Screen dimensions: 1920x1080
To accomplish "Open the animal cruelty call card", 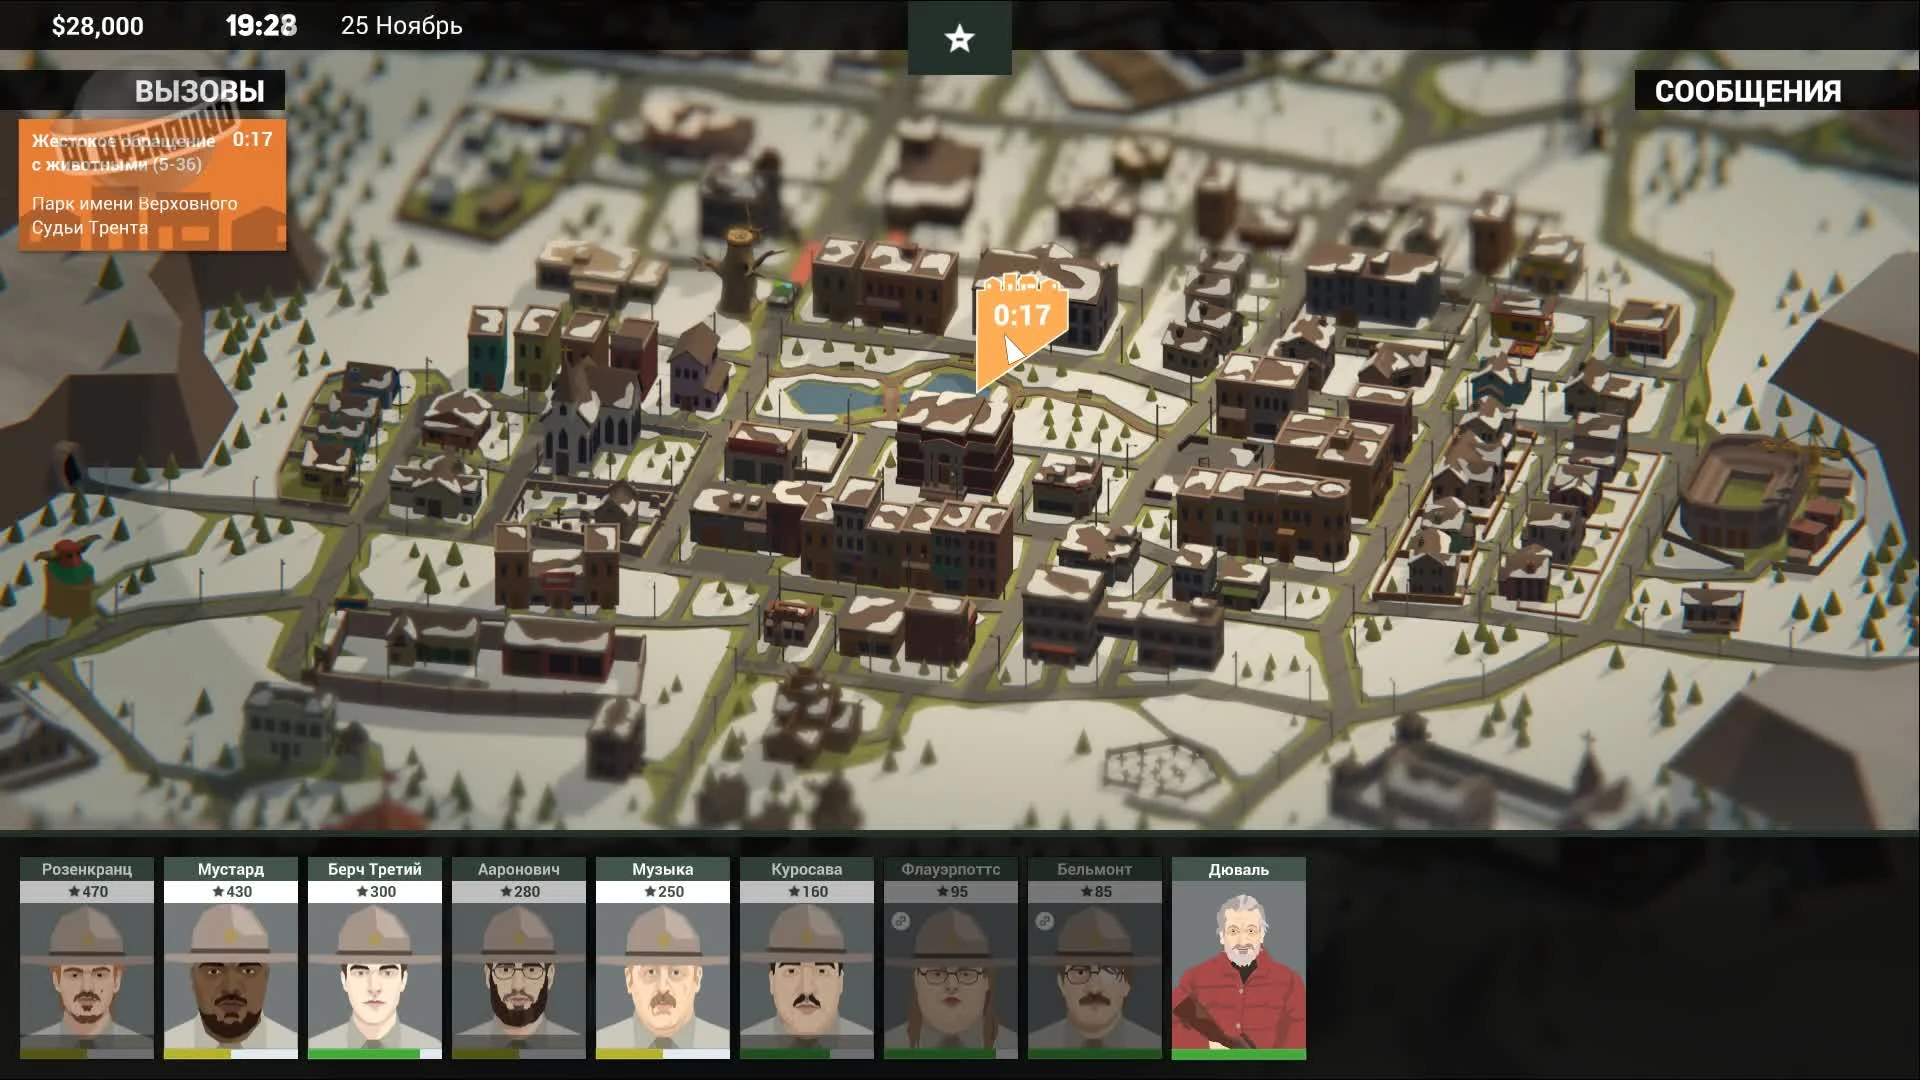I will (x=152, y=185).
